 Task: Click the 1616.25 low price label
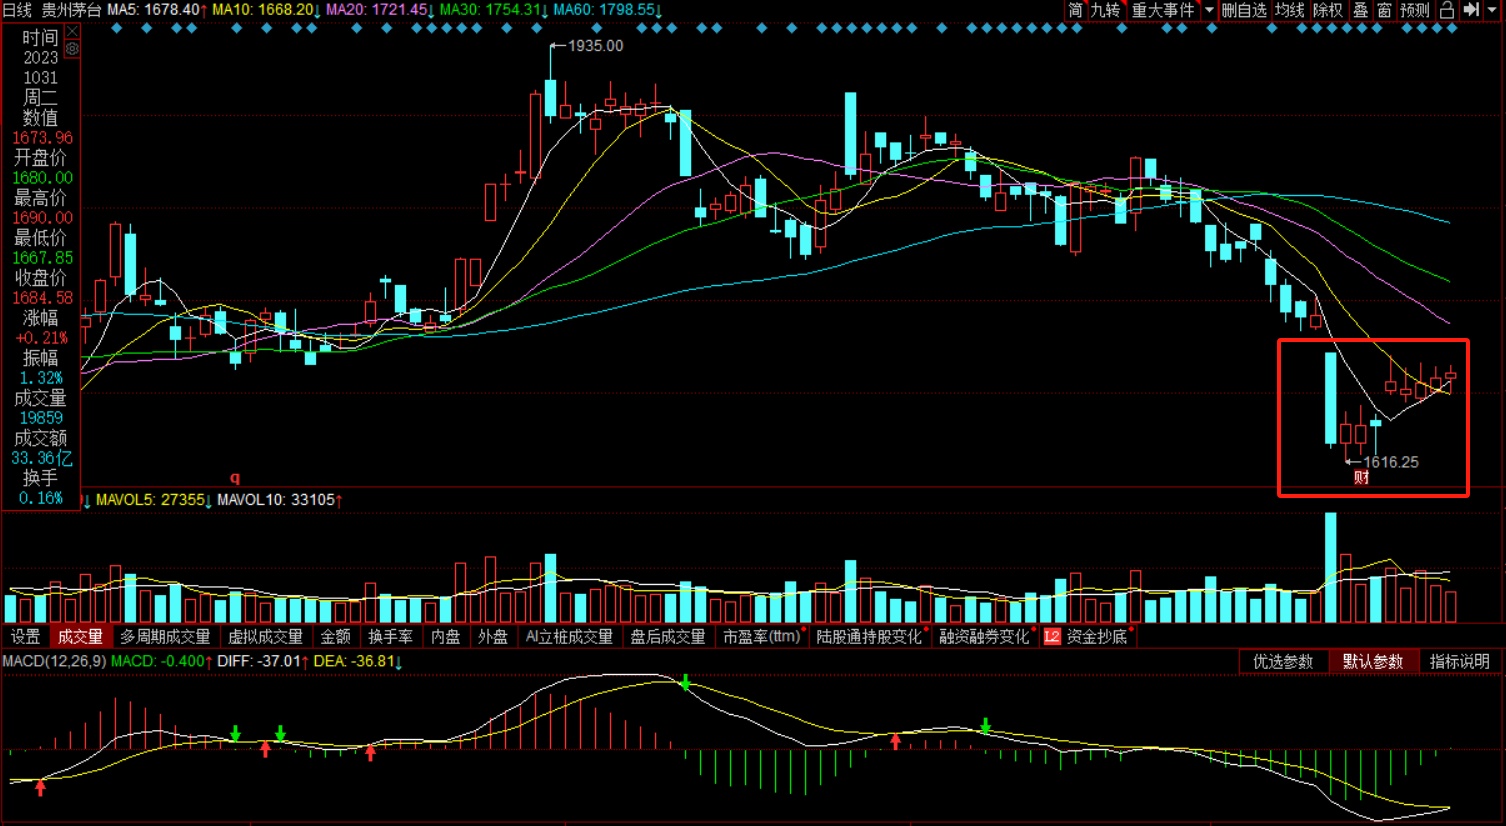coord(1391,462)
